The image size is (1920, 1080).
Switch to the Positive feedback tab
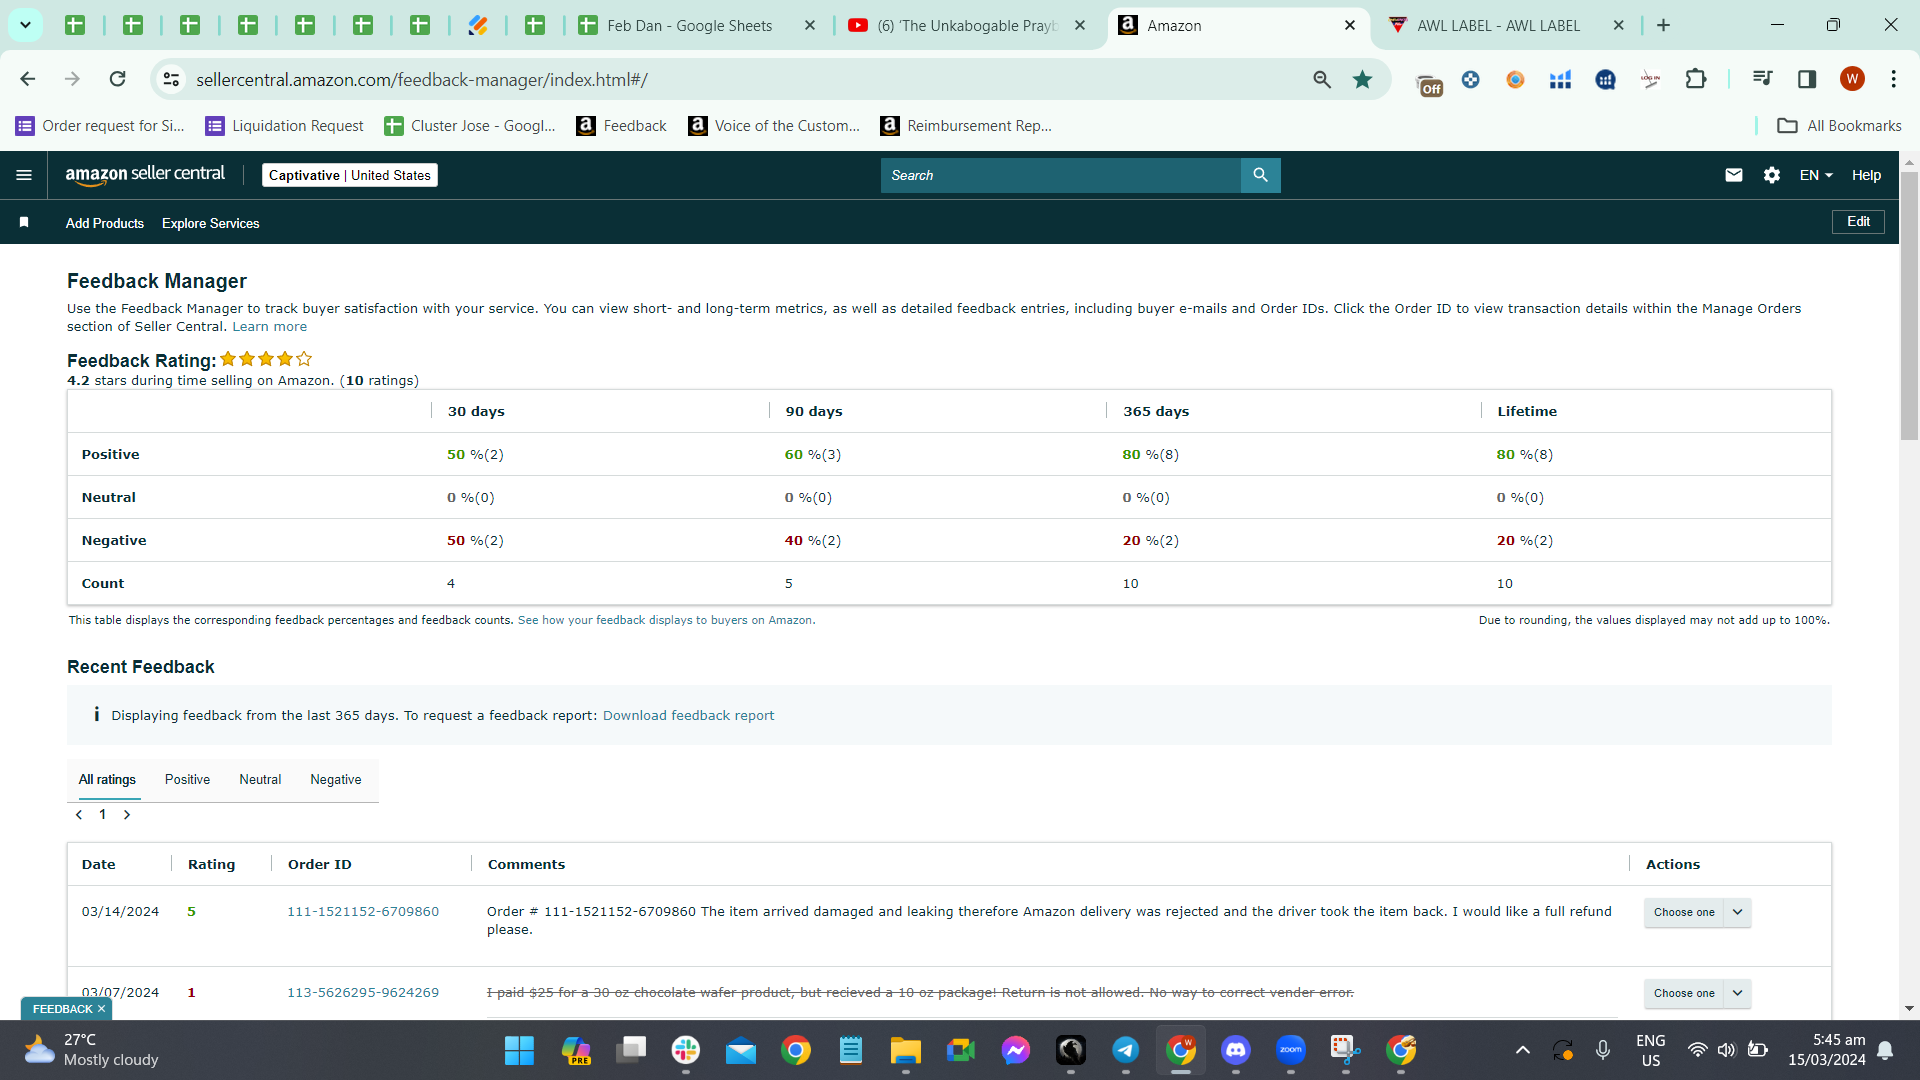[187, 780]
